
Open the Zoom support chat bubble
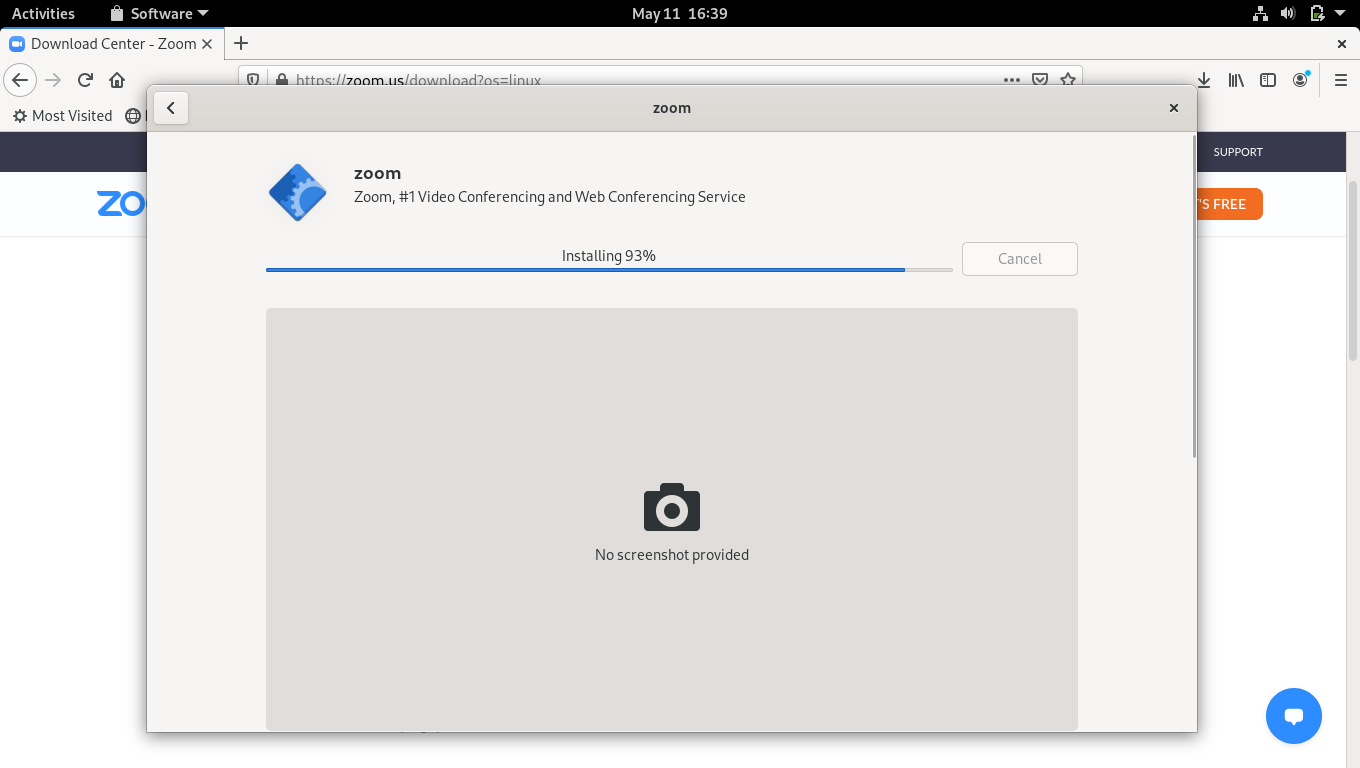(1294, 716)
